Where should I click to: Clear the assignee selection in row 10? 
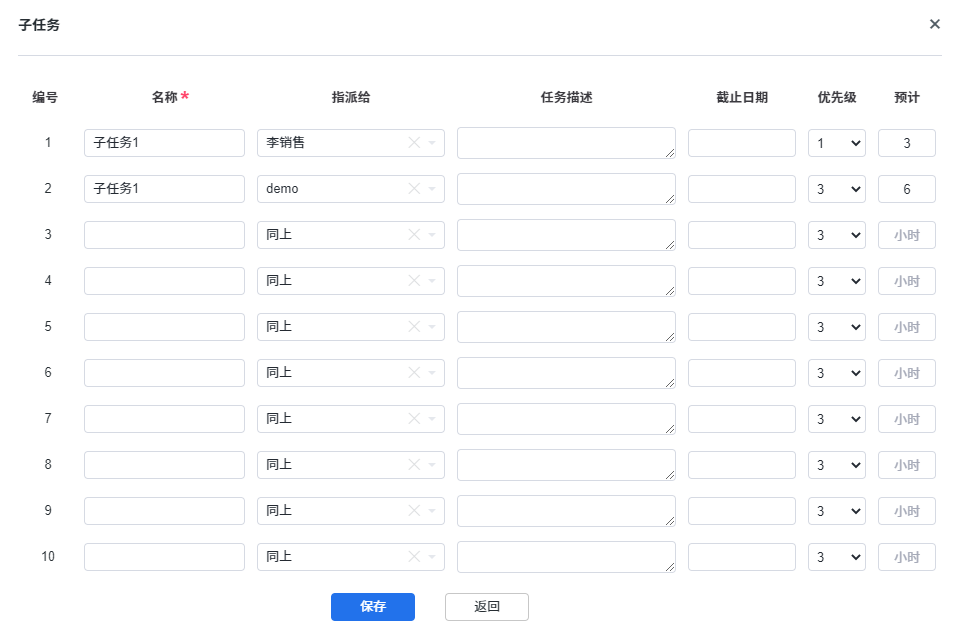tap(414, 557)
